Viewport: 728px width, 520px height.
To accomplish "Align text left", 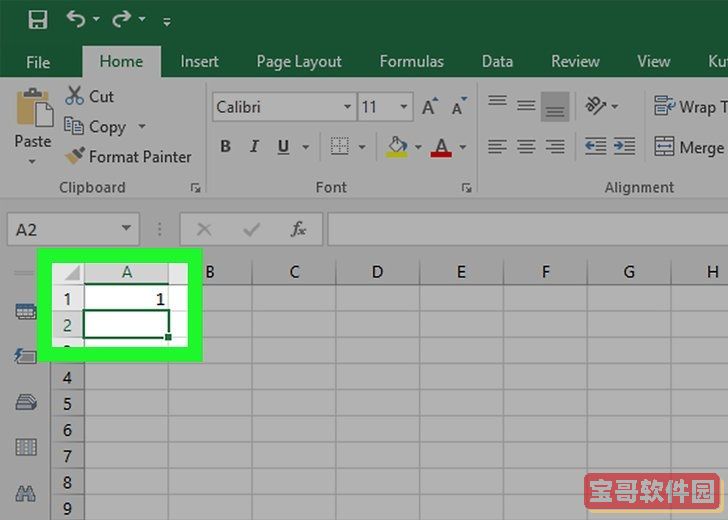I will (x=497, y=147).
